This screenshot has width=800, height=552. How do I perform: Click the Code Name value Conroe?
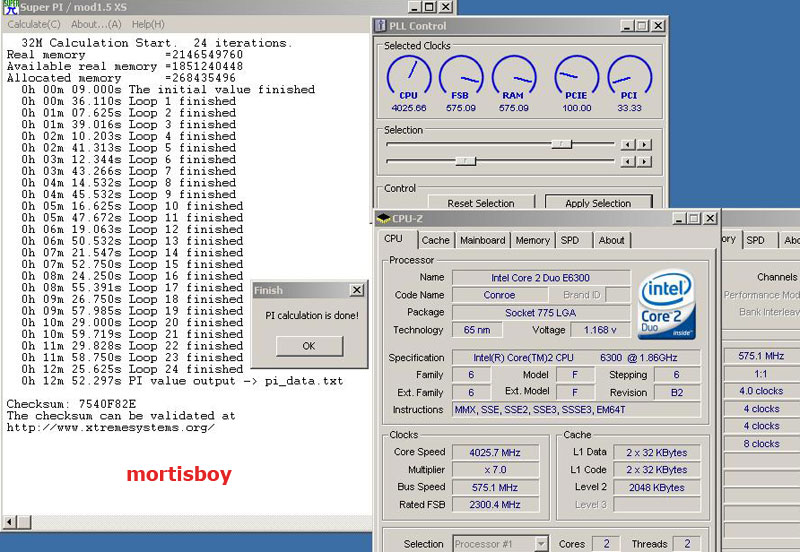click(499, 295)
